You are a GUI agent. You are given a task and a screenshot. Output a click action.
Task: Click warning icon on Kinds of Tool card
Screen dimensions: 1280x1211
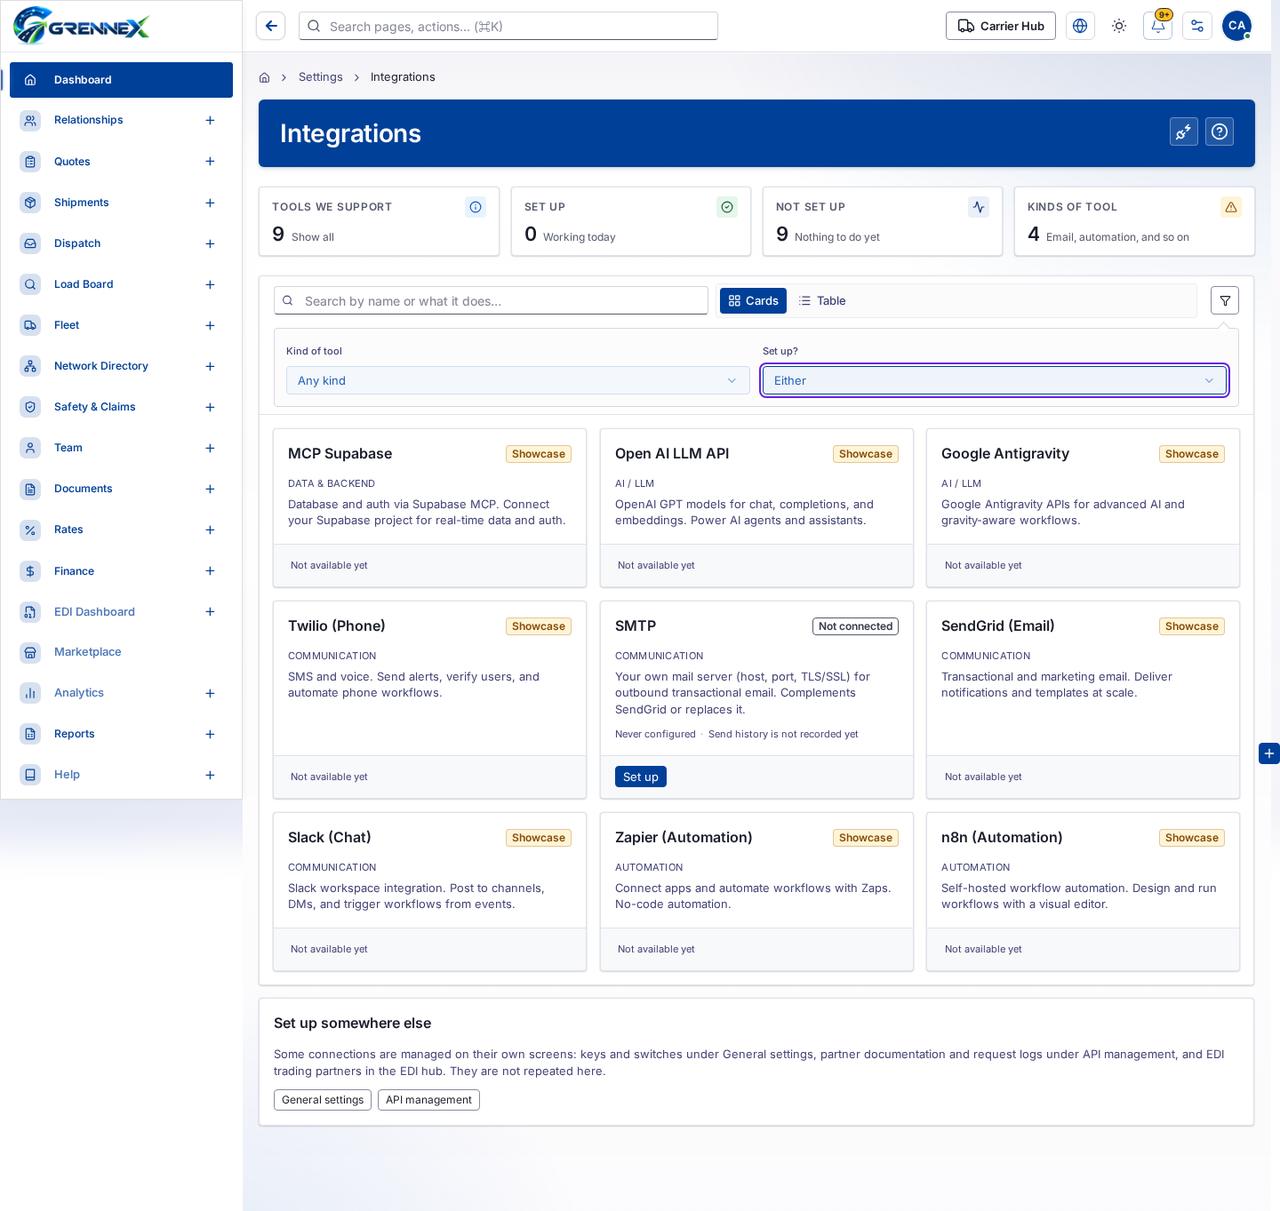[1231, 207]
